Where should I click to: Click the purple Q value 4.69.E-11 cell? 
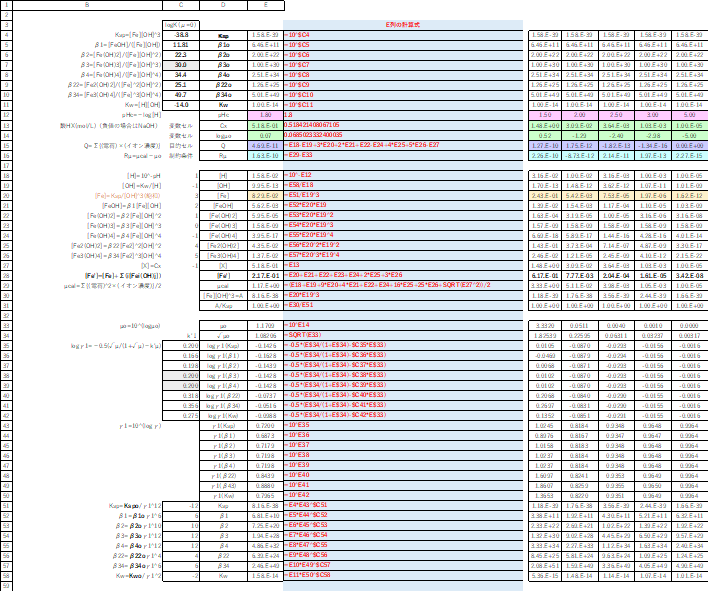click(266, 146)
